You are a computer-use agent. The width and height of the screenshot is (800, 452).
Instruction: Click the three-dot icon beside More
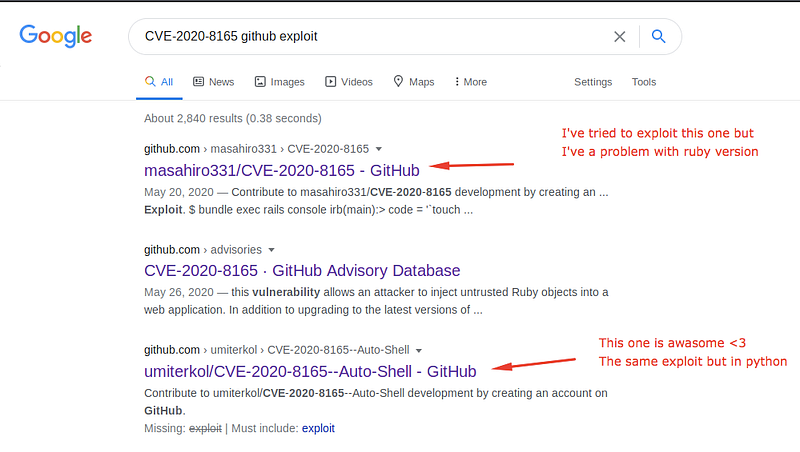click(x=457, y=82)
